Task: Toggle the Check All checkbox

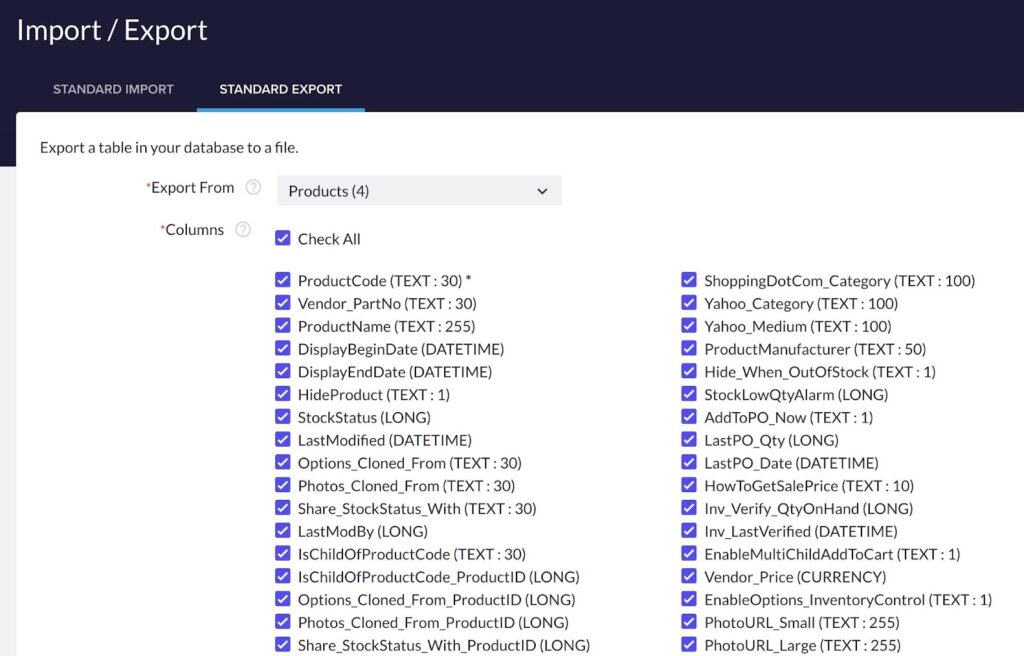Action: [283, 239]
